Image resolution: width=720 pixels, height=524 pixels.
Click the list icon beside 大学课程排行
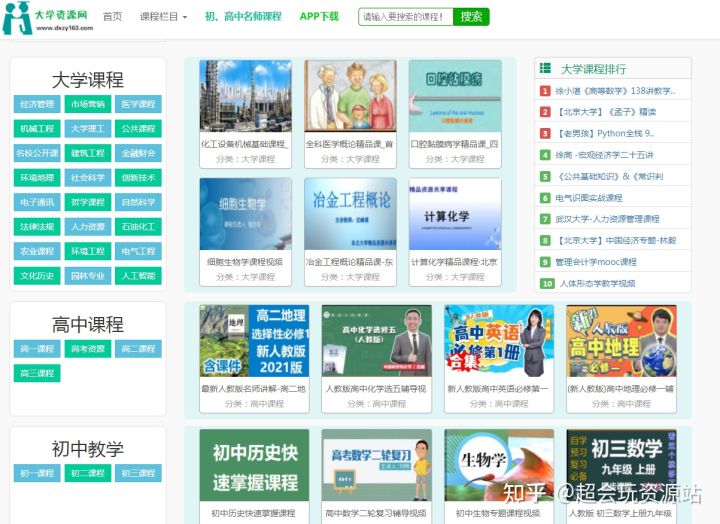(x=545, y=68)
